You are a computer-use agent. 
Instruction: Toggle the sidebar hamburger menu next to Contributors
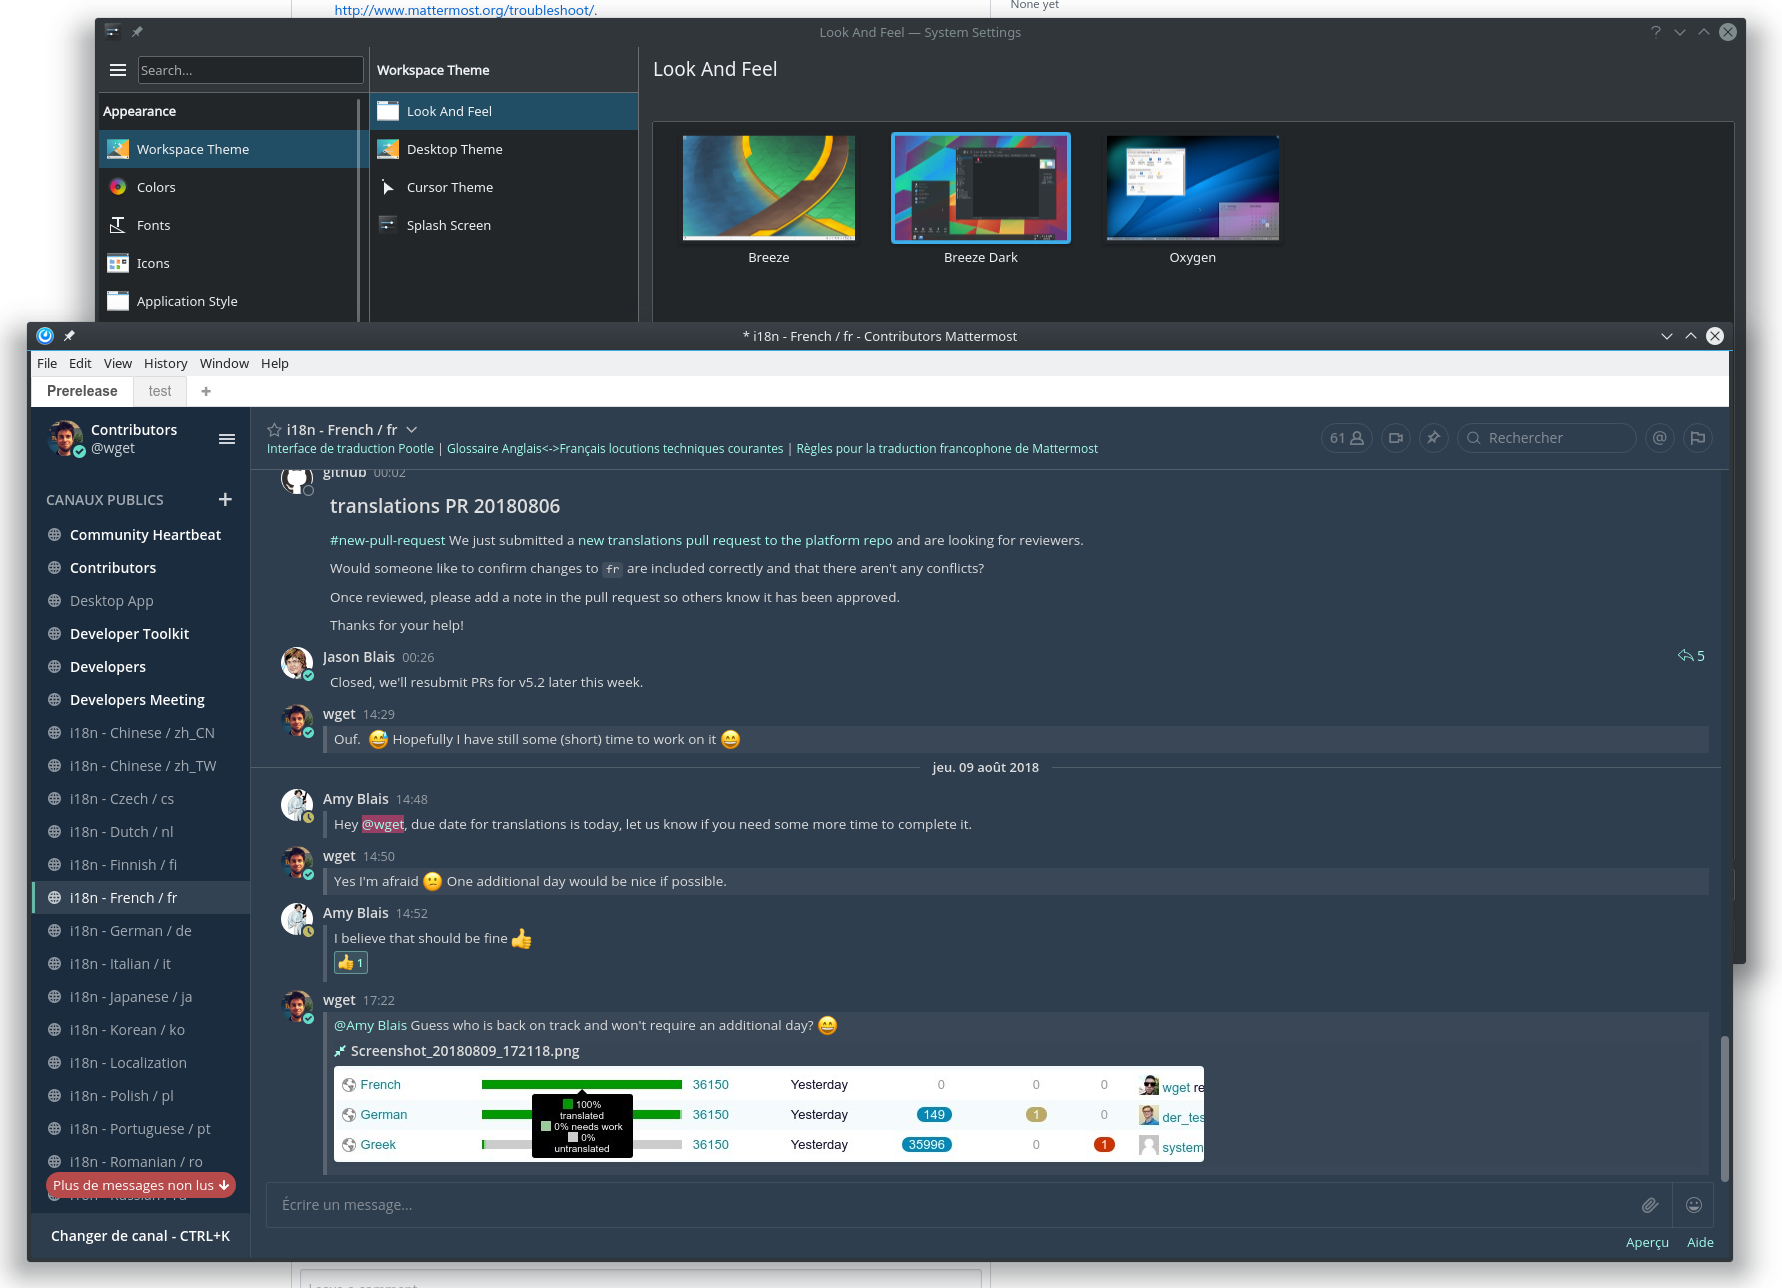pyautogui.click(x=227, y=438)
